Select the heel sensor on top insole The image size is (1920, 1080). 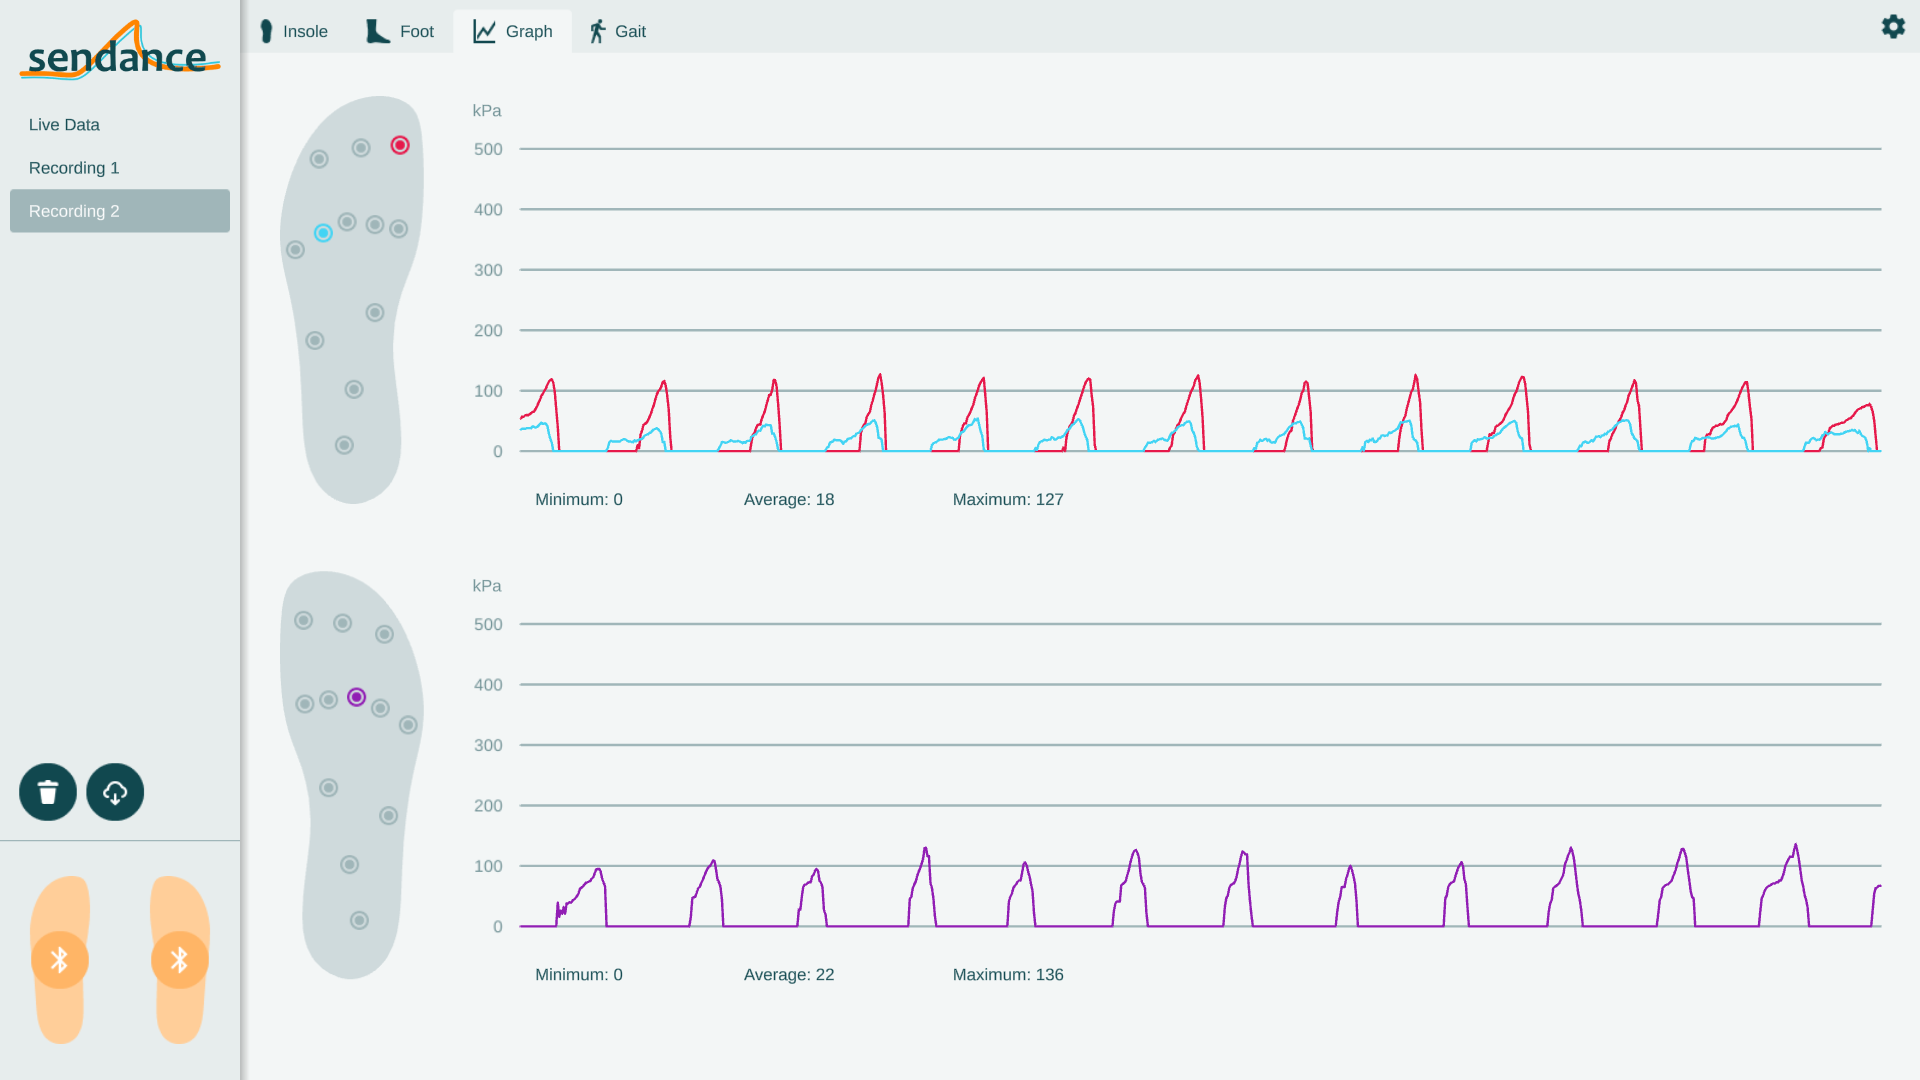(344, 445)
